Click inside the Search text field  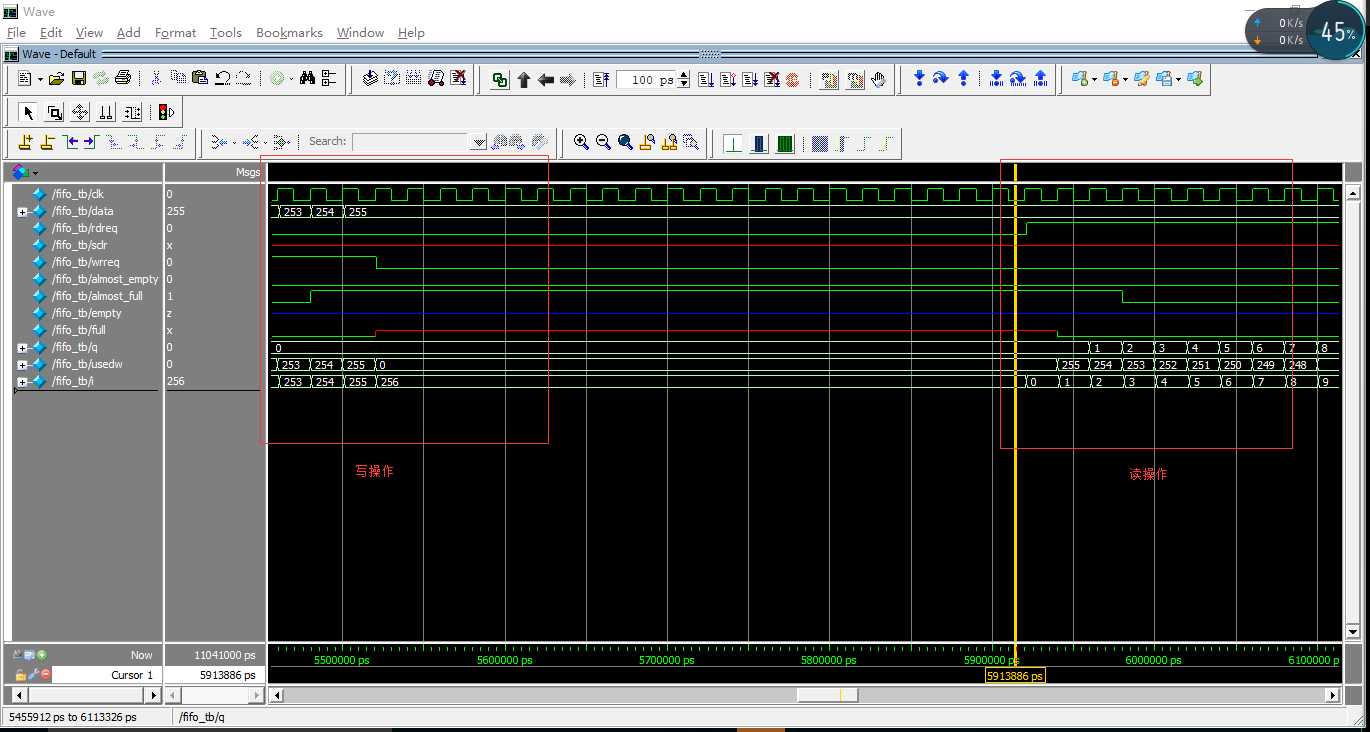411,142
